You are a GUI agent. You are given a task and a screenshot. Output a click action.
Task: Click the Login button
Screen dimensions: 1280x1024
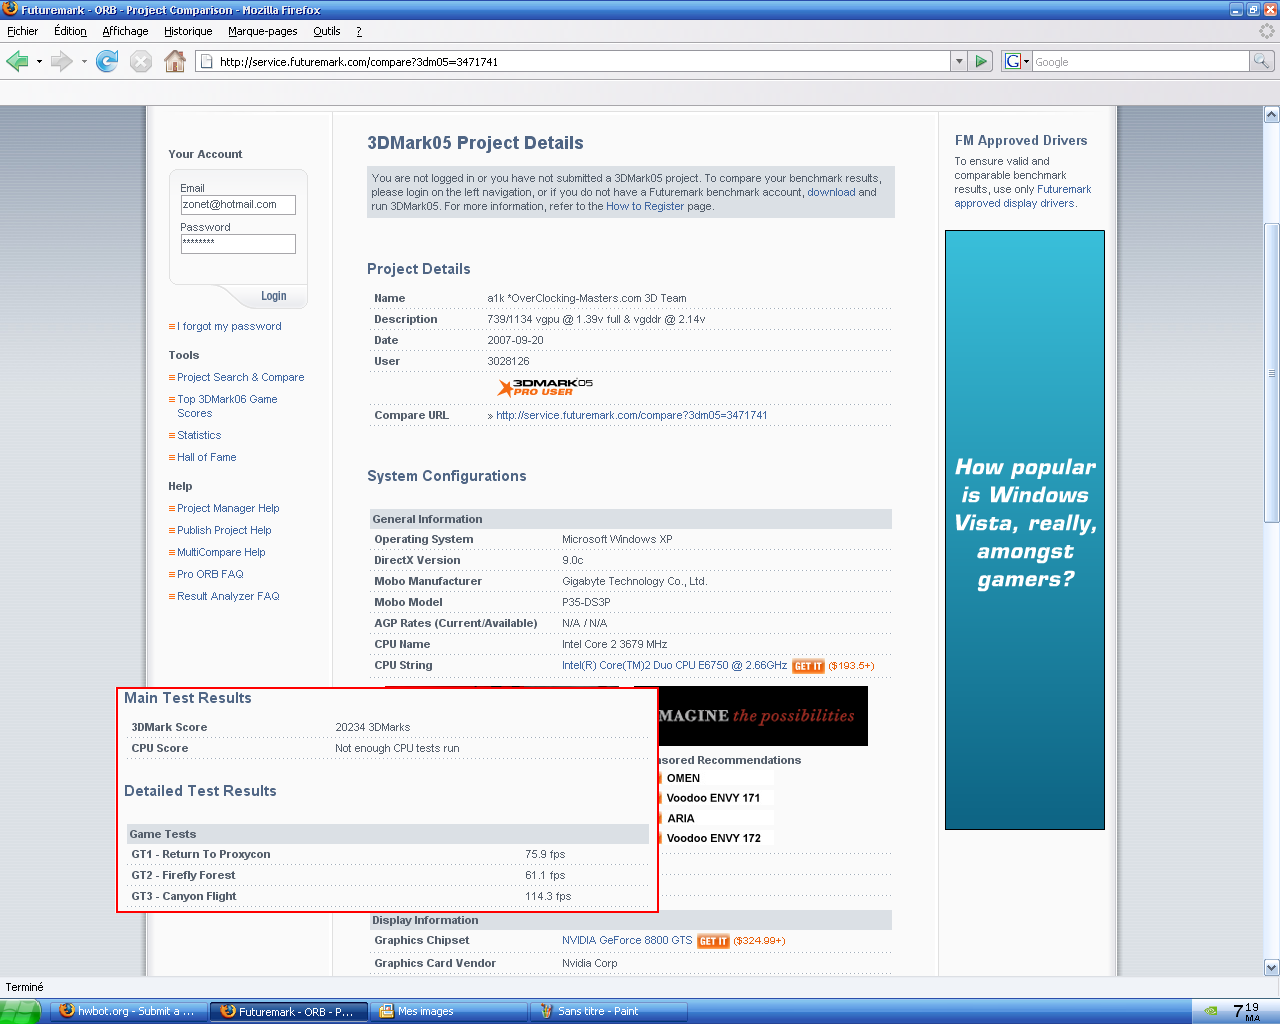273,296
